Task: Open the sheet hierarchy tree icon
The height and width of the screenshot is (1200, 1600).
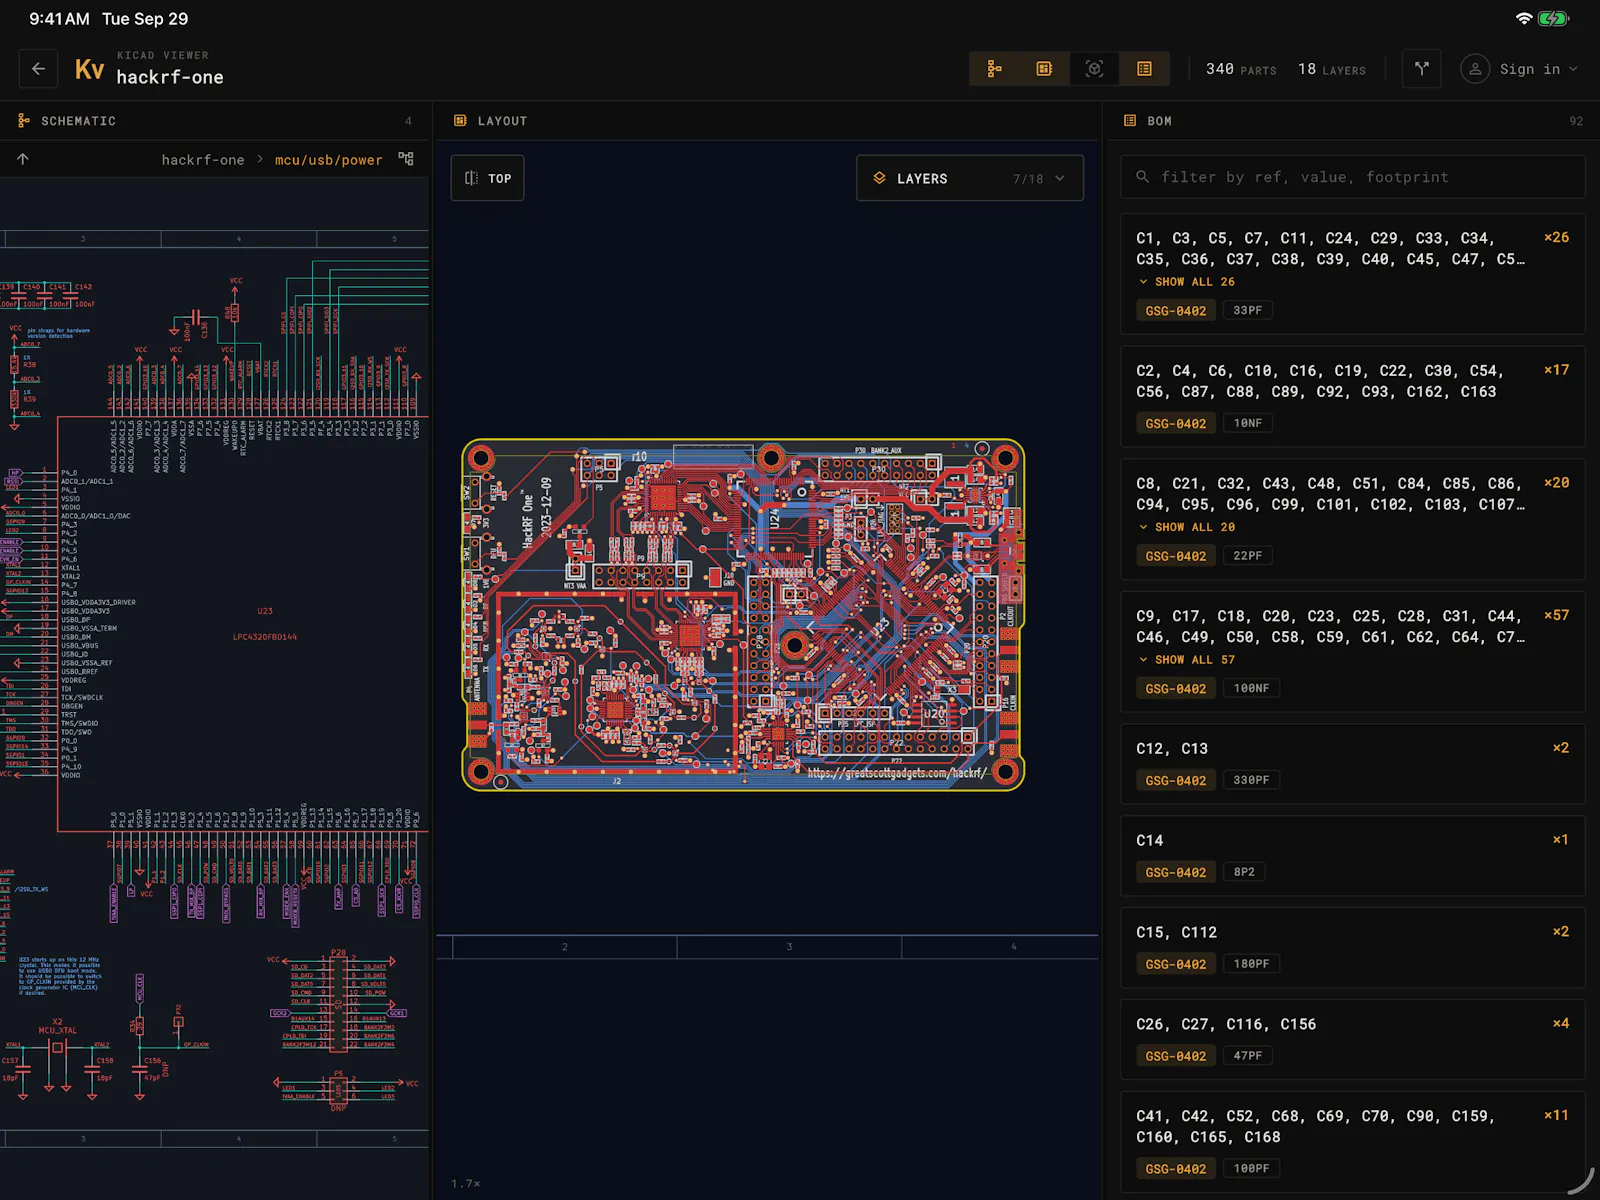Action: [406, 159]
